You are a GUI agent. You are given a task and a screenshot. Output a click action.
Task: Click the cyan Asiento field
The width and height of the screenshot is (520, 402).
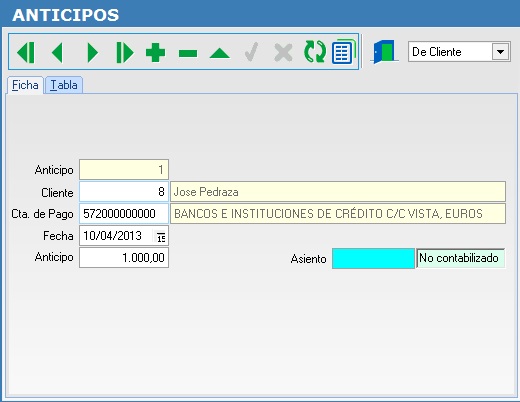coord(373,258)
